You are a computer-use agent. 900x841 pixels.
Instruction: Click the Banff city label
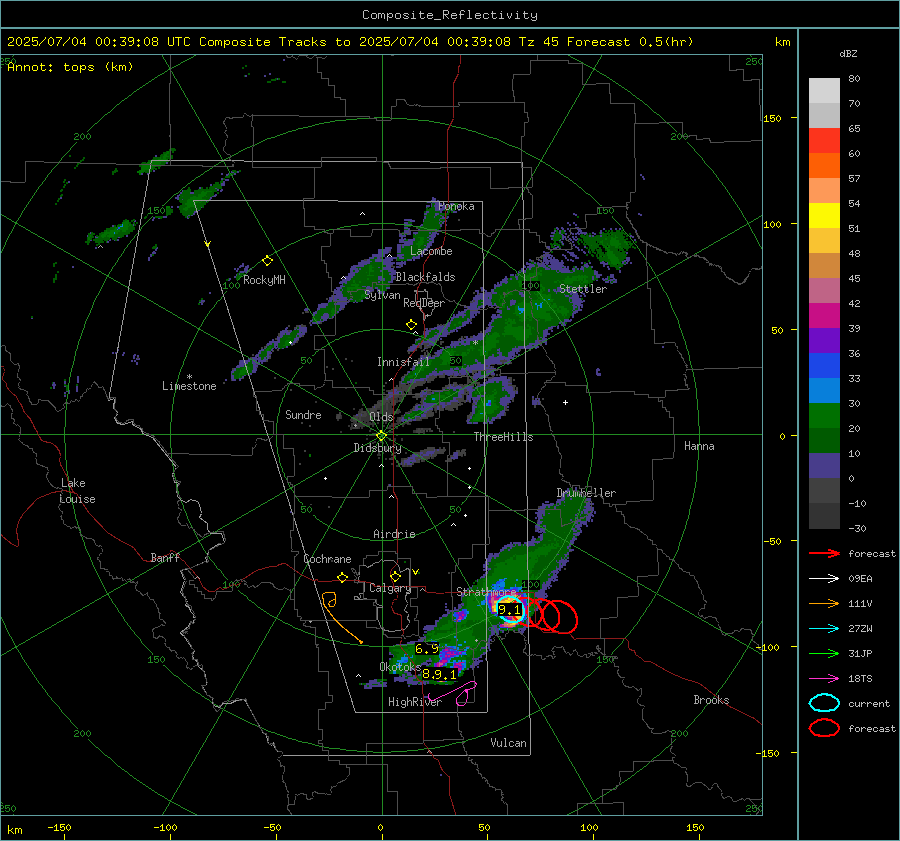pyautogui.click(x=165, y=558)
